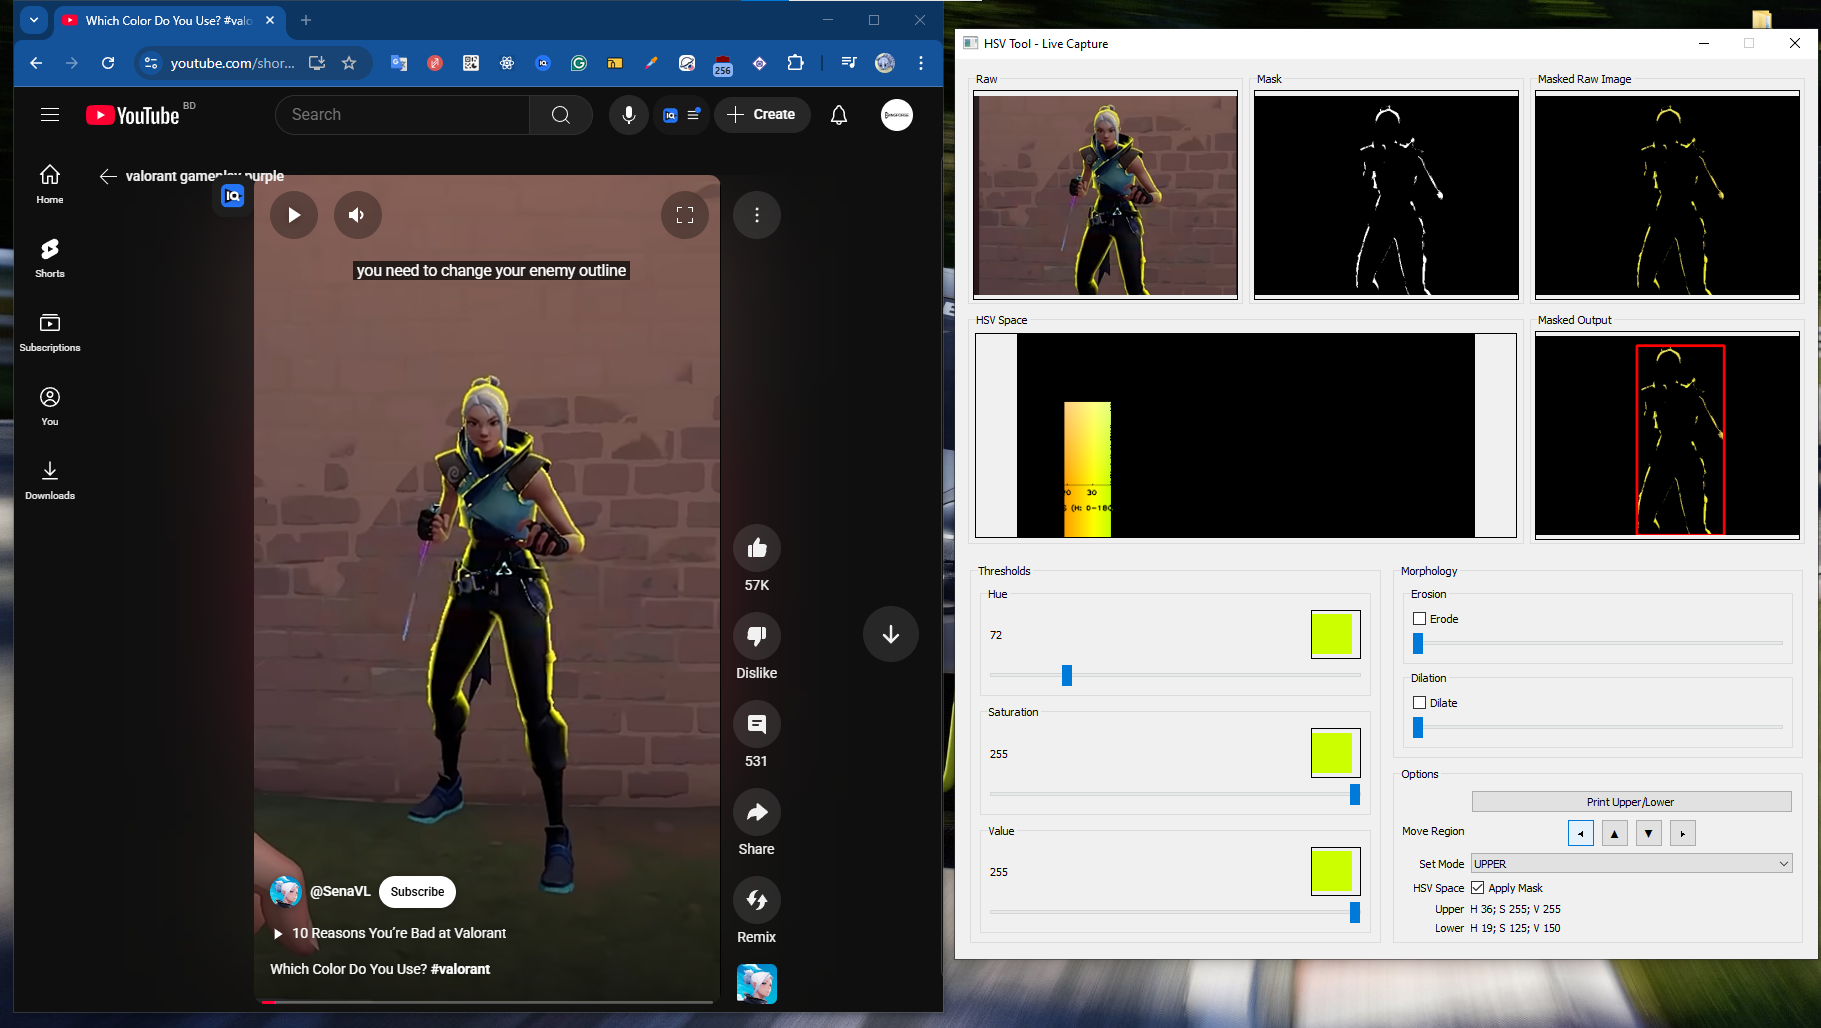1821x1028 pixels.
Task: Open the @SenaVL channel link
Action: point(340,891)
